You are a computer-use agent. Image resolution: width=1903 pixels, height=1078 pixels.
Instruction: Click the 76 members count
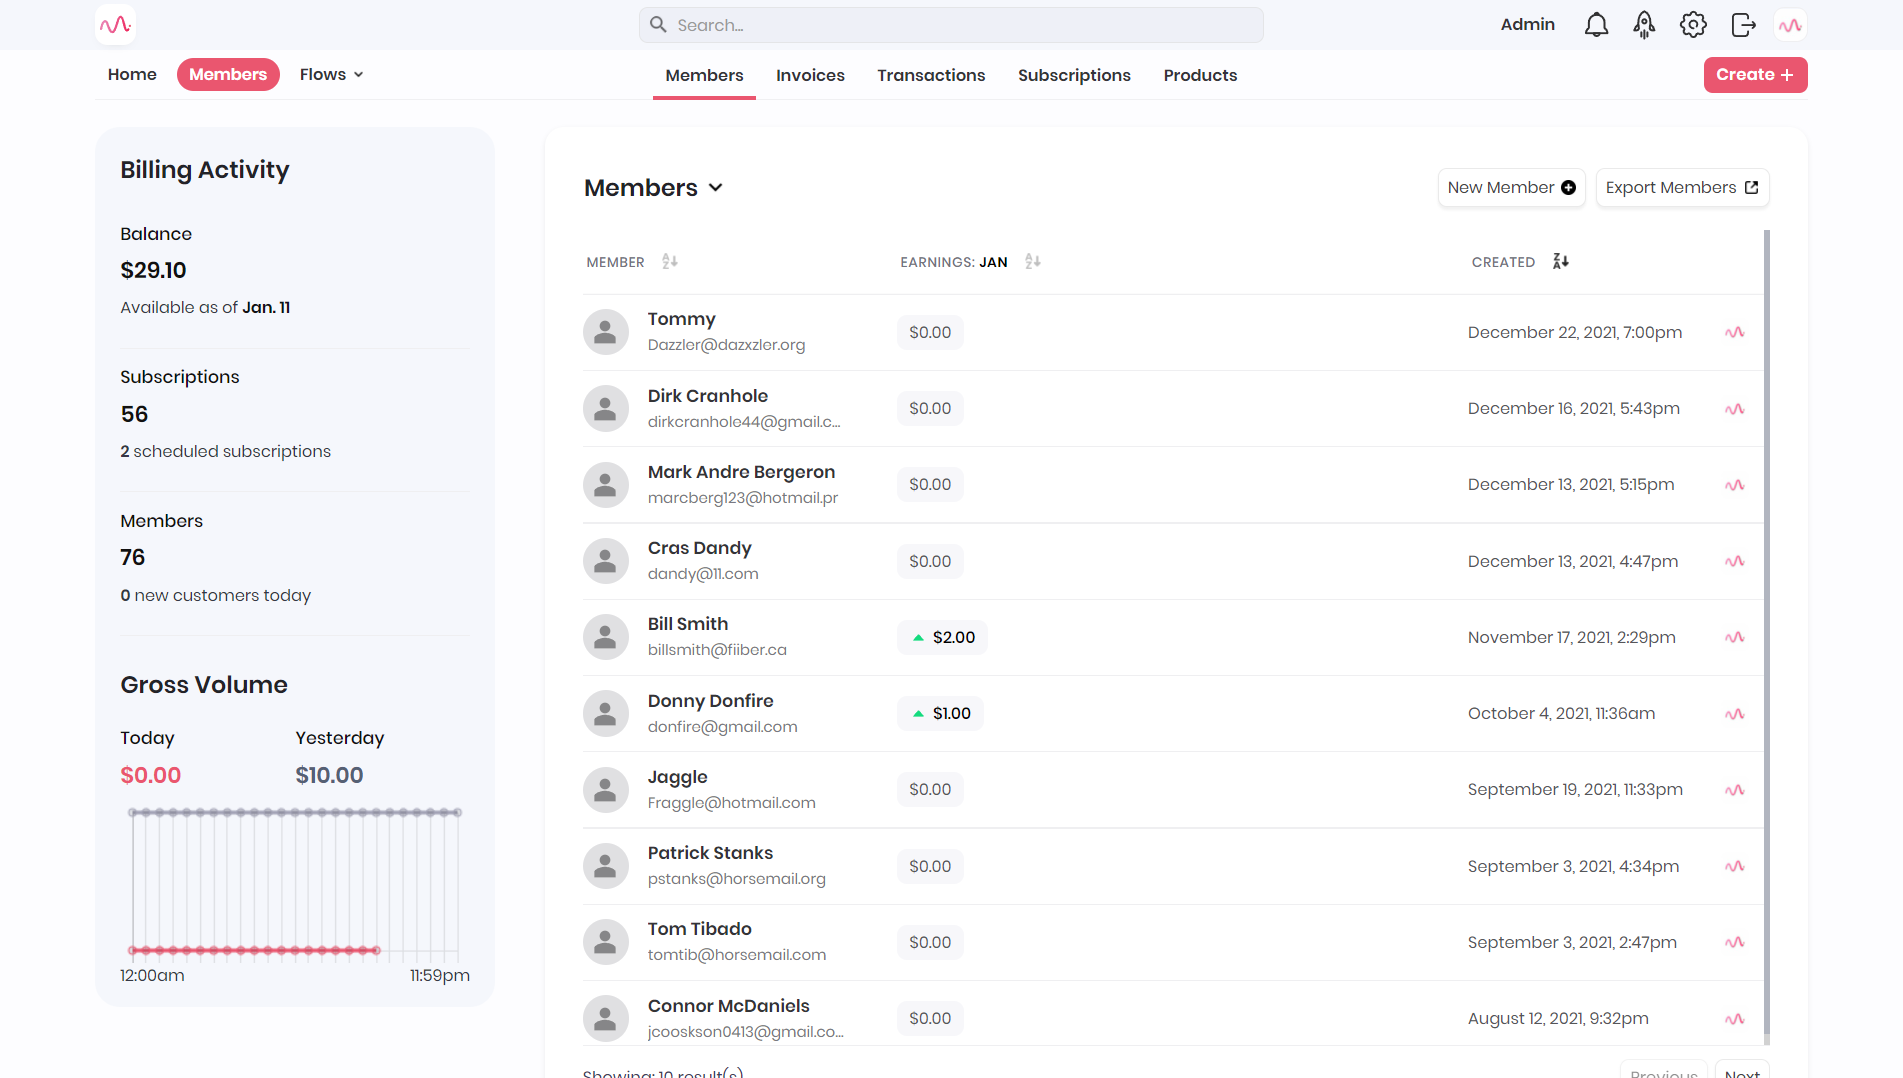(132, 558)
